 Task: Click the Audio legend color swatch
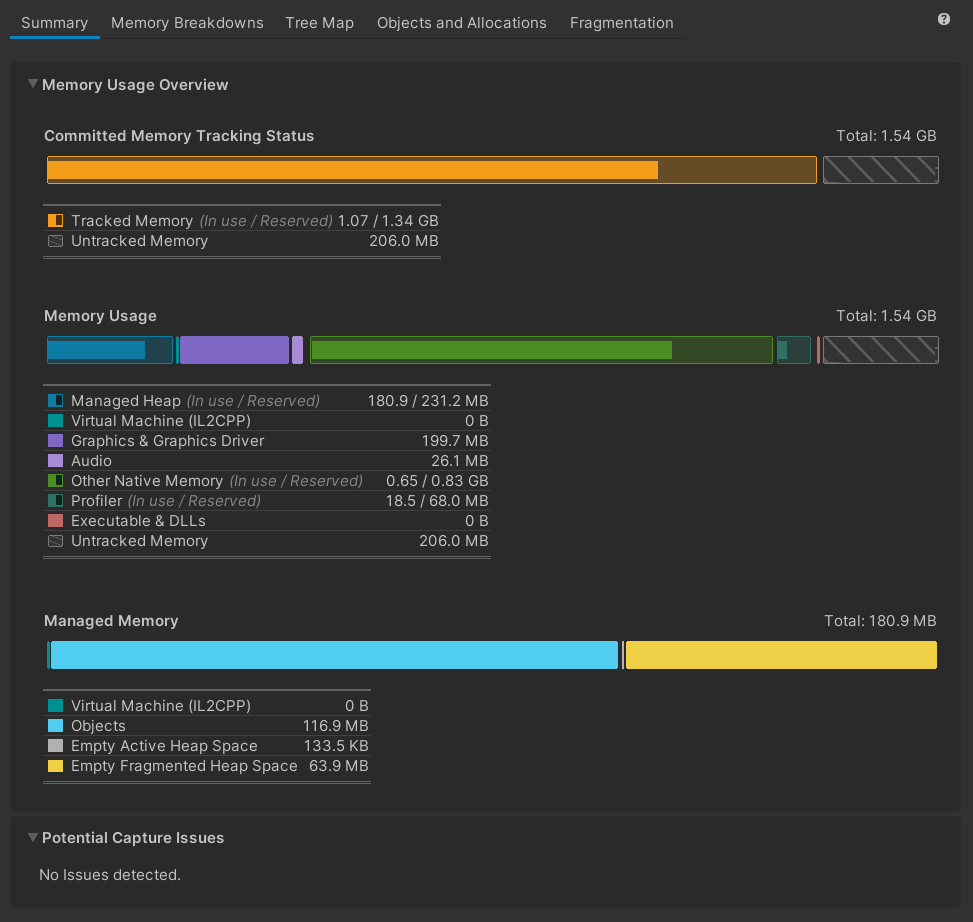pos(56,461)
